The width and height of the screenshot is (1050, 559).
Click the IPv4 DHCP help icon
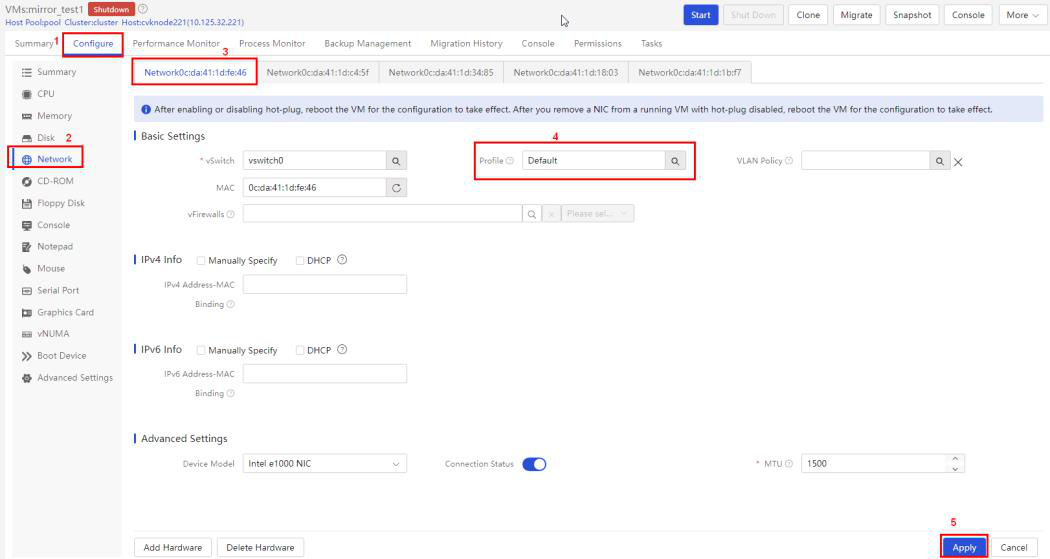coord(342,260)
